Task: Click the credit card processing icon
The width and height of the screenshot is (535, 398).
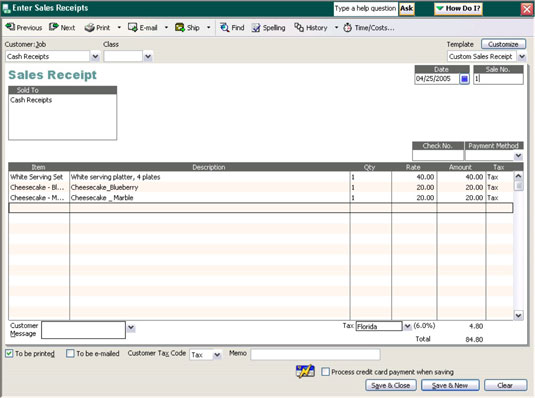Action: tap(305, 371)
